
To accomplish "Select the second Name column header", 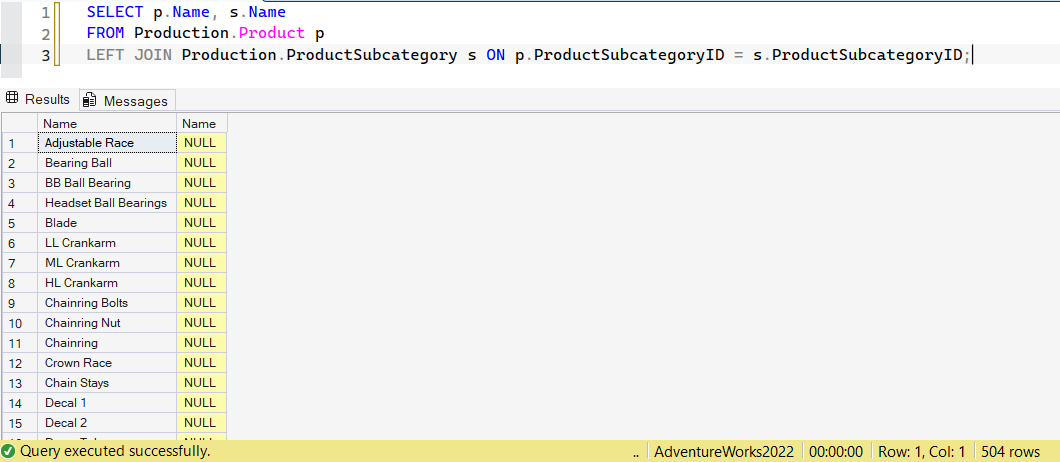I will pos(201,124).
